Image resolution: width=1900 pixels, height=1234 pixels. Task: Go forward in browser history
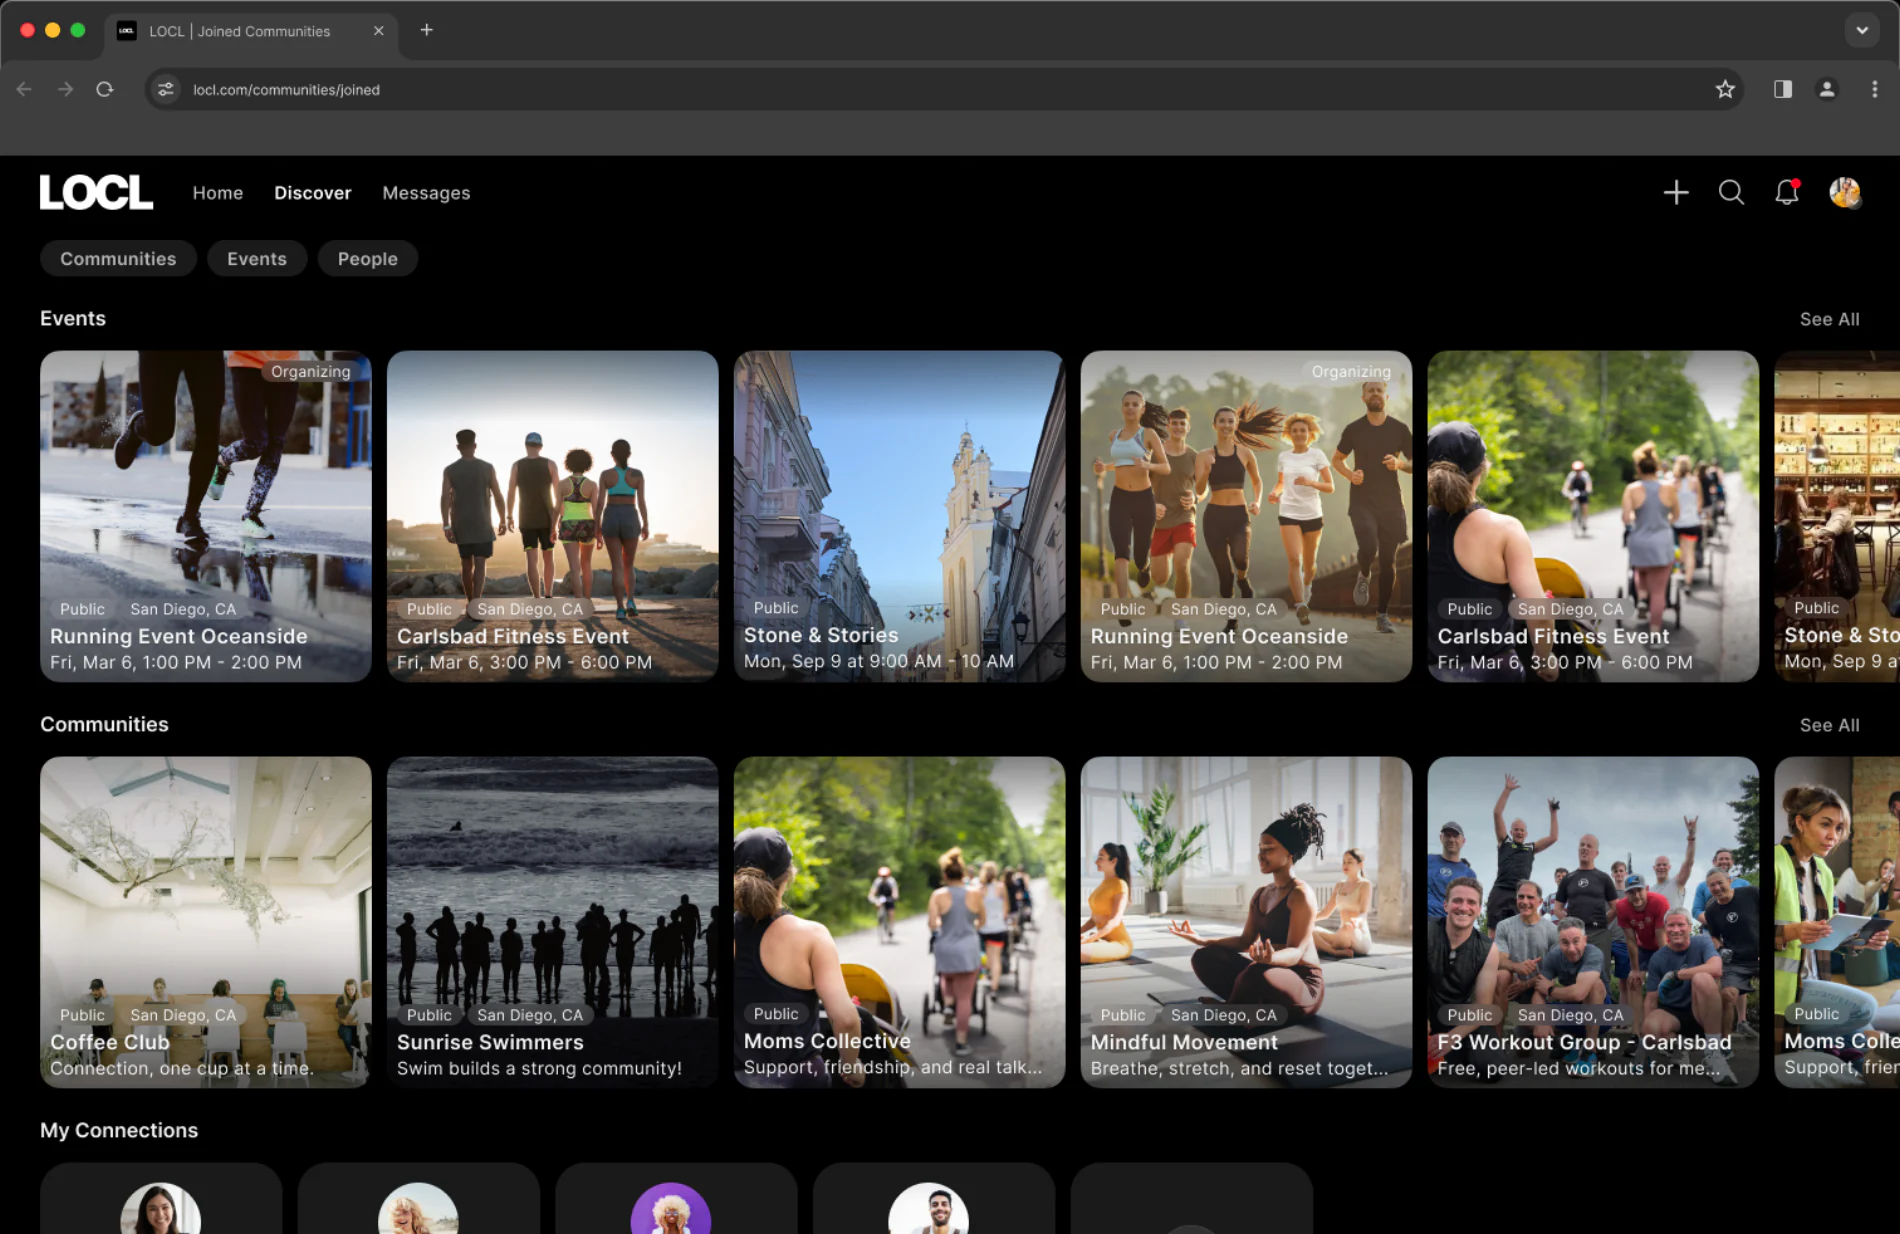65,89
